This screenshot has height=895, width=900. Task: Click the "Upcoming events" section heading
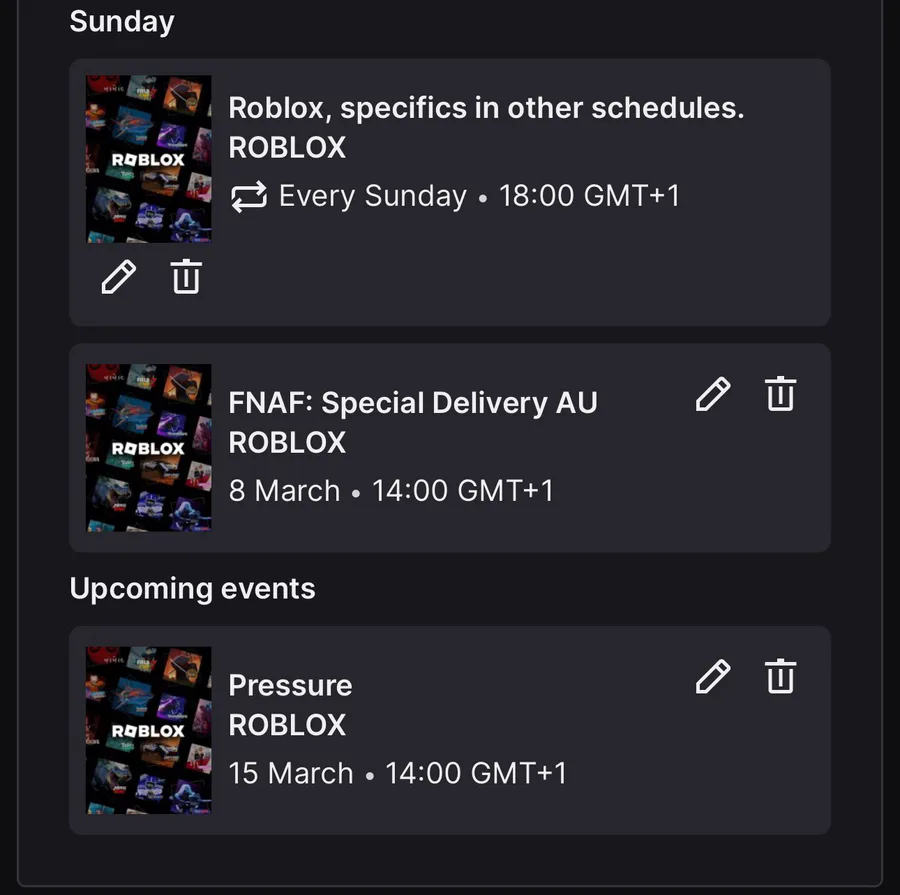coord(192,589)
